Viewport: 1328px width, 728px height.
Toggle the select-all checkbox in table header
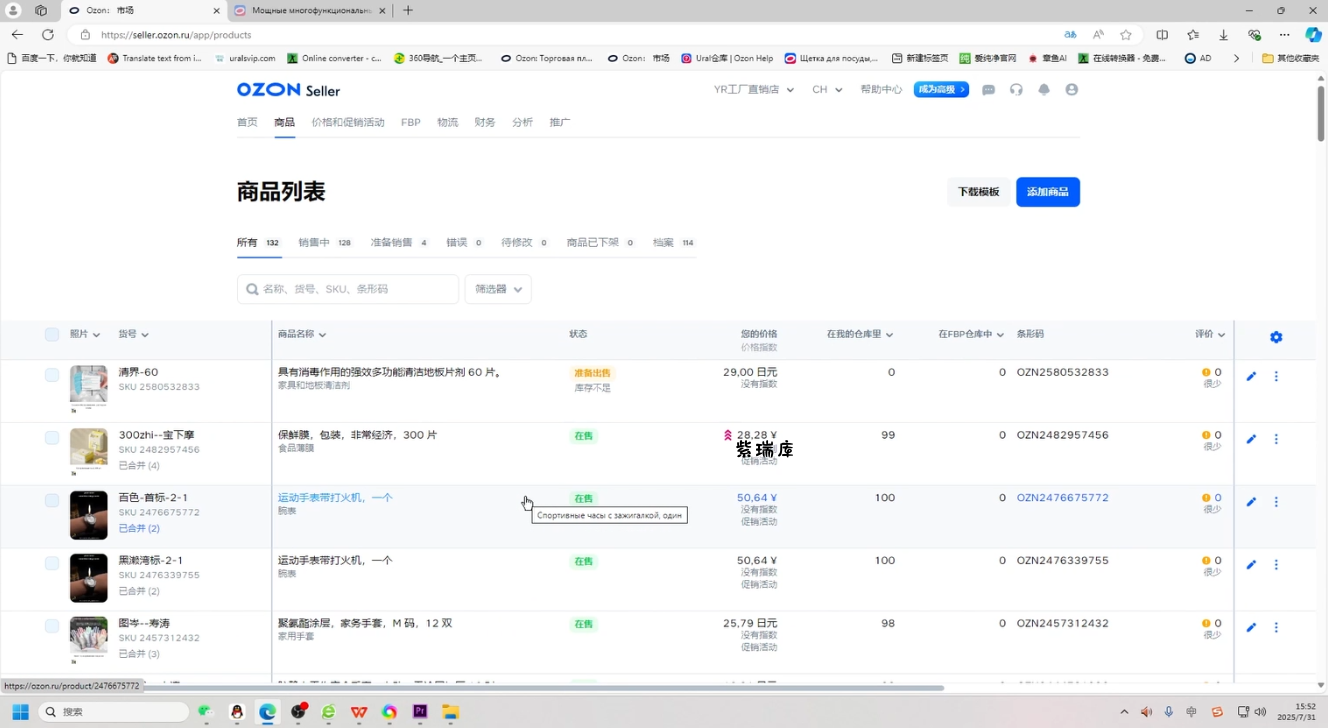tap(52, 335)
